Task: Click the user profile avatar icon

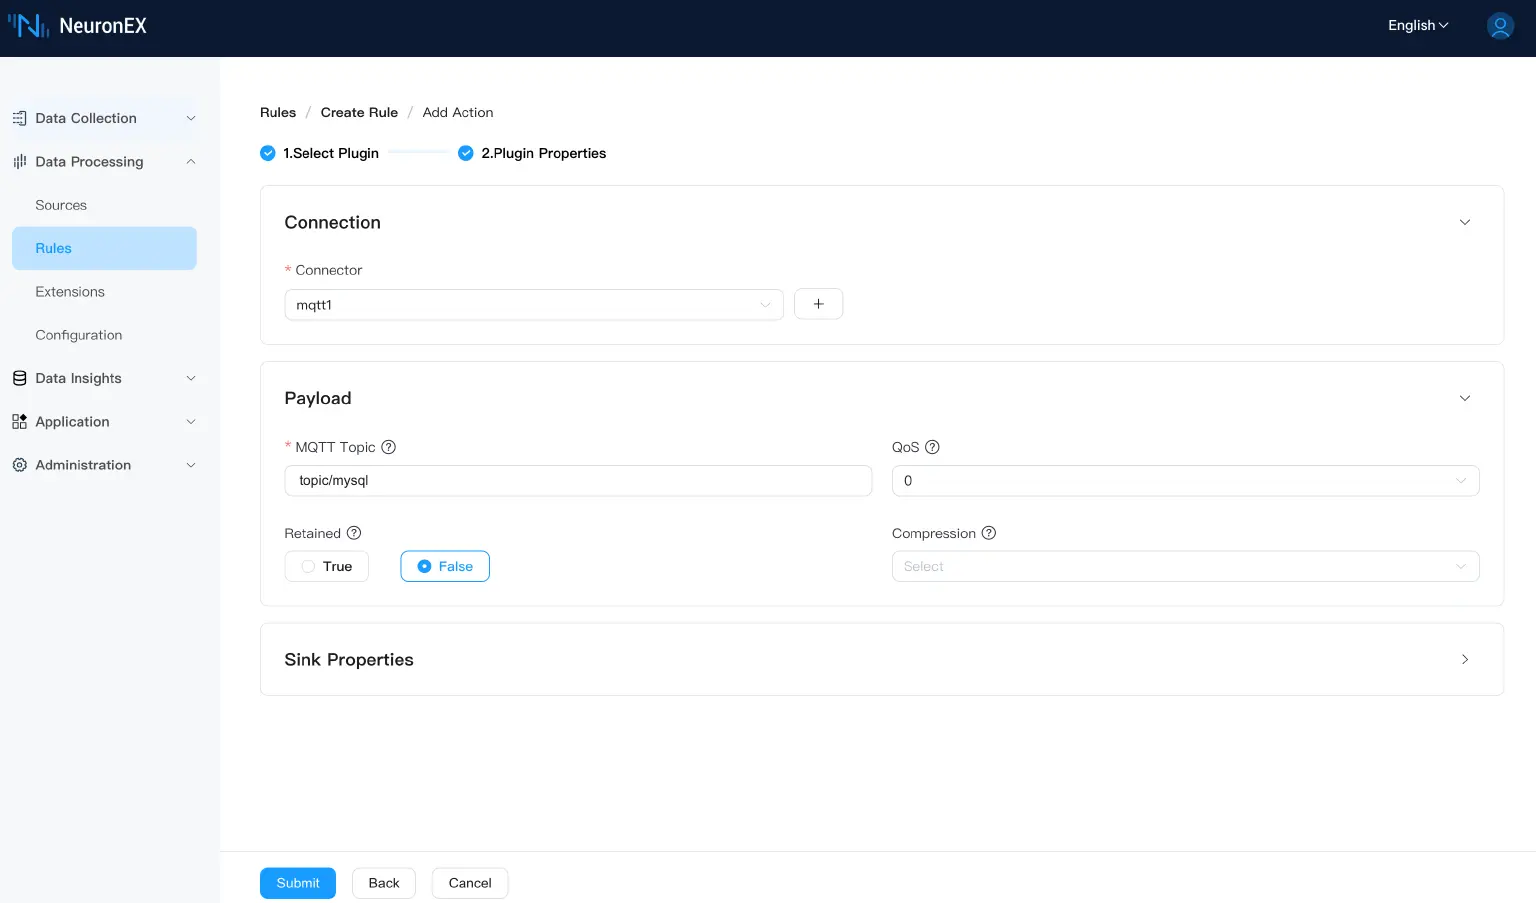Action: 1500,26
